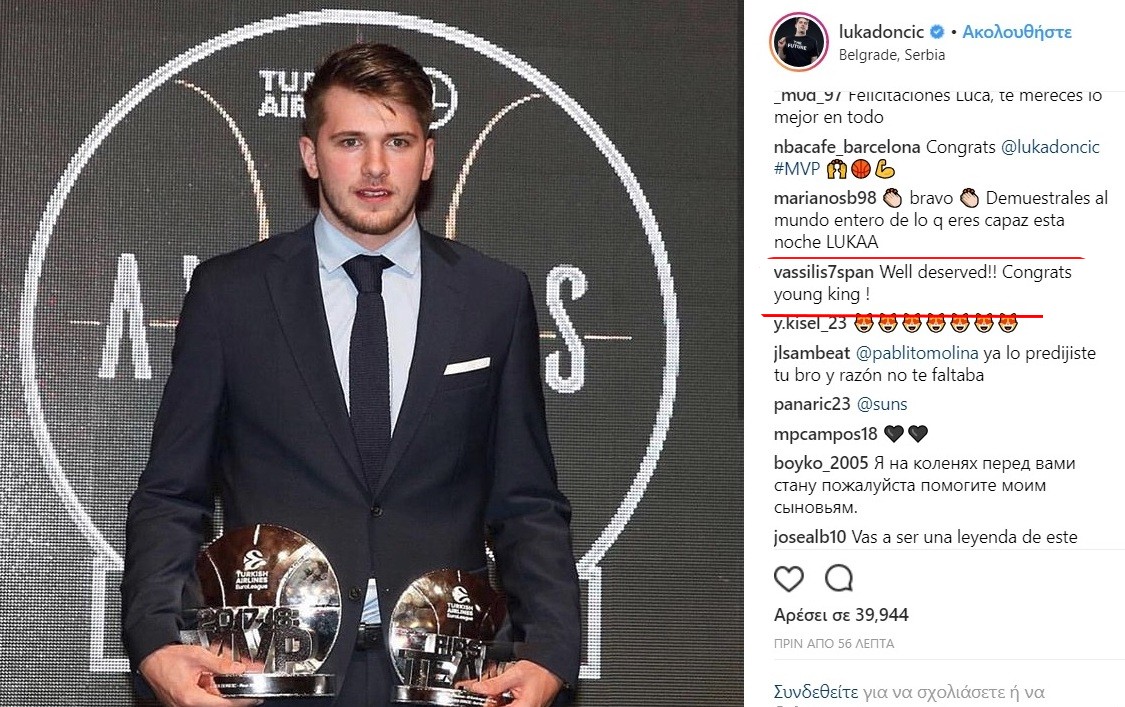1125x707 pixels.
Task: Open nbacafe_barcelona commenter profile
Action: click(847, 147)
